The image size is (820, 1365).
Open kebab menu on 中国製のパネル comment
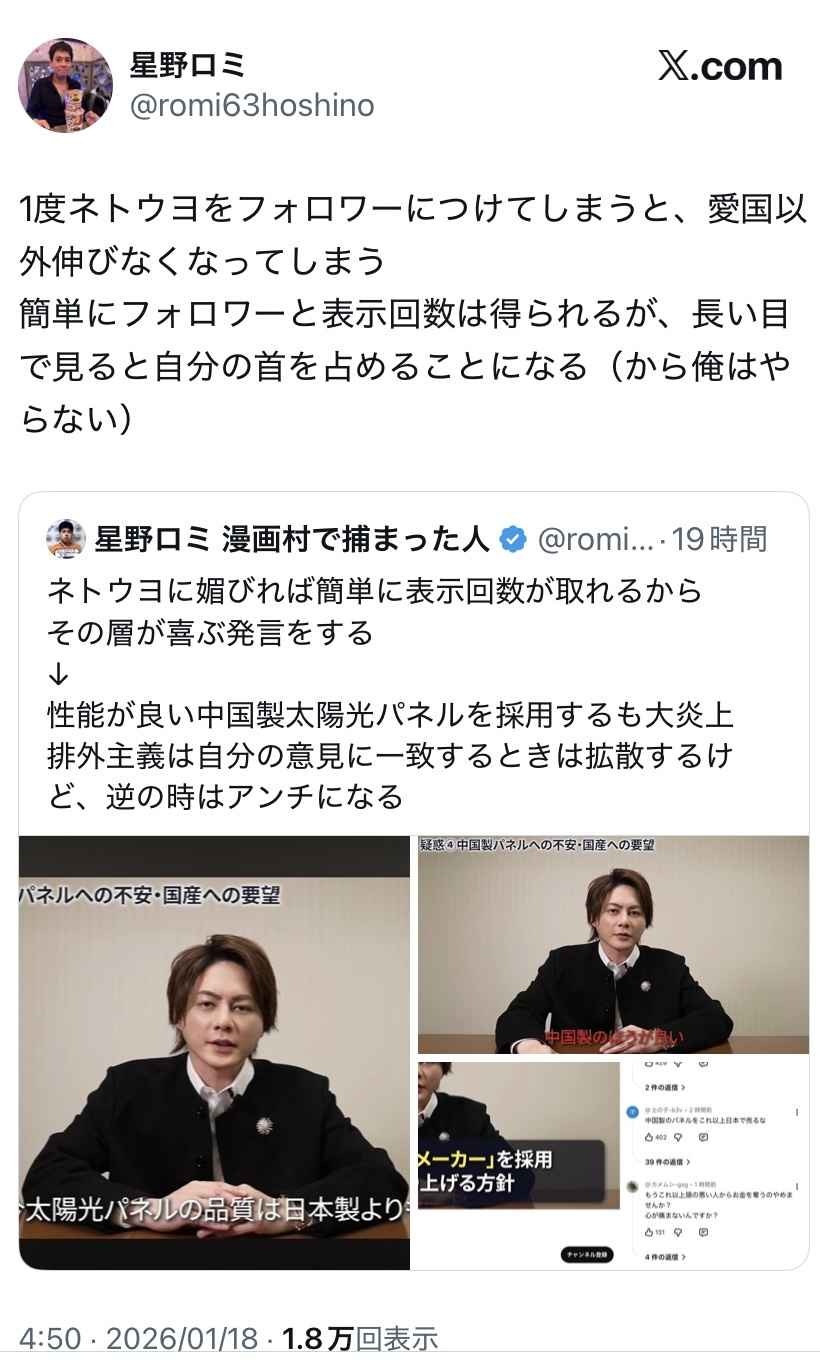point(797,1112)
